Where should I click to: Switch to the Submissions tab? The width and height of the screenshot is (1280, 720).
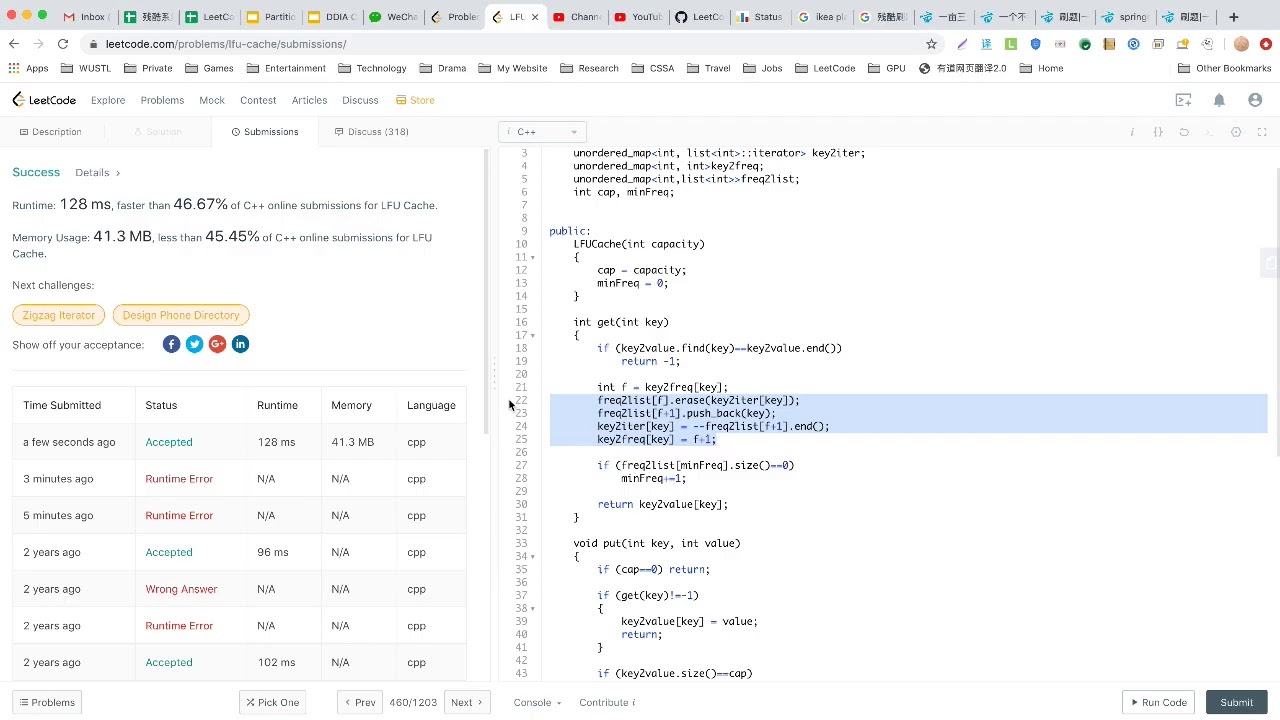265,132
